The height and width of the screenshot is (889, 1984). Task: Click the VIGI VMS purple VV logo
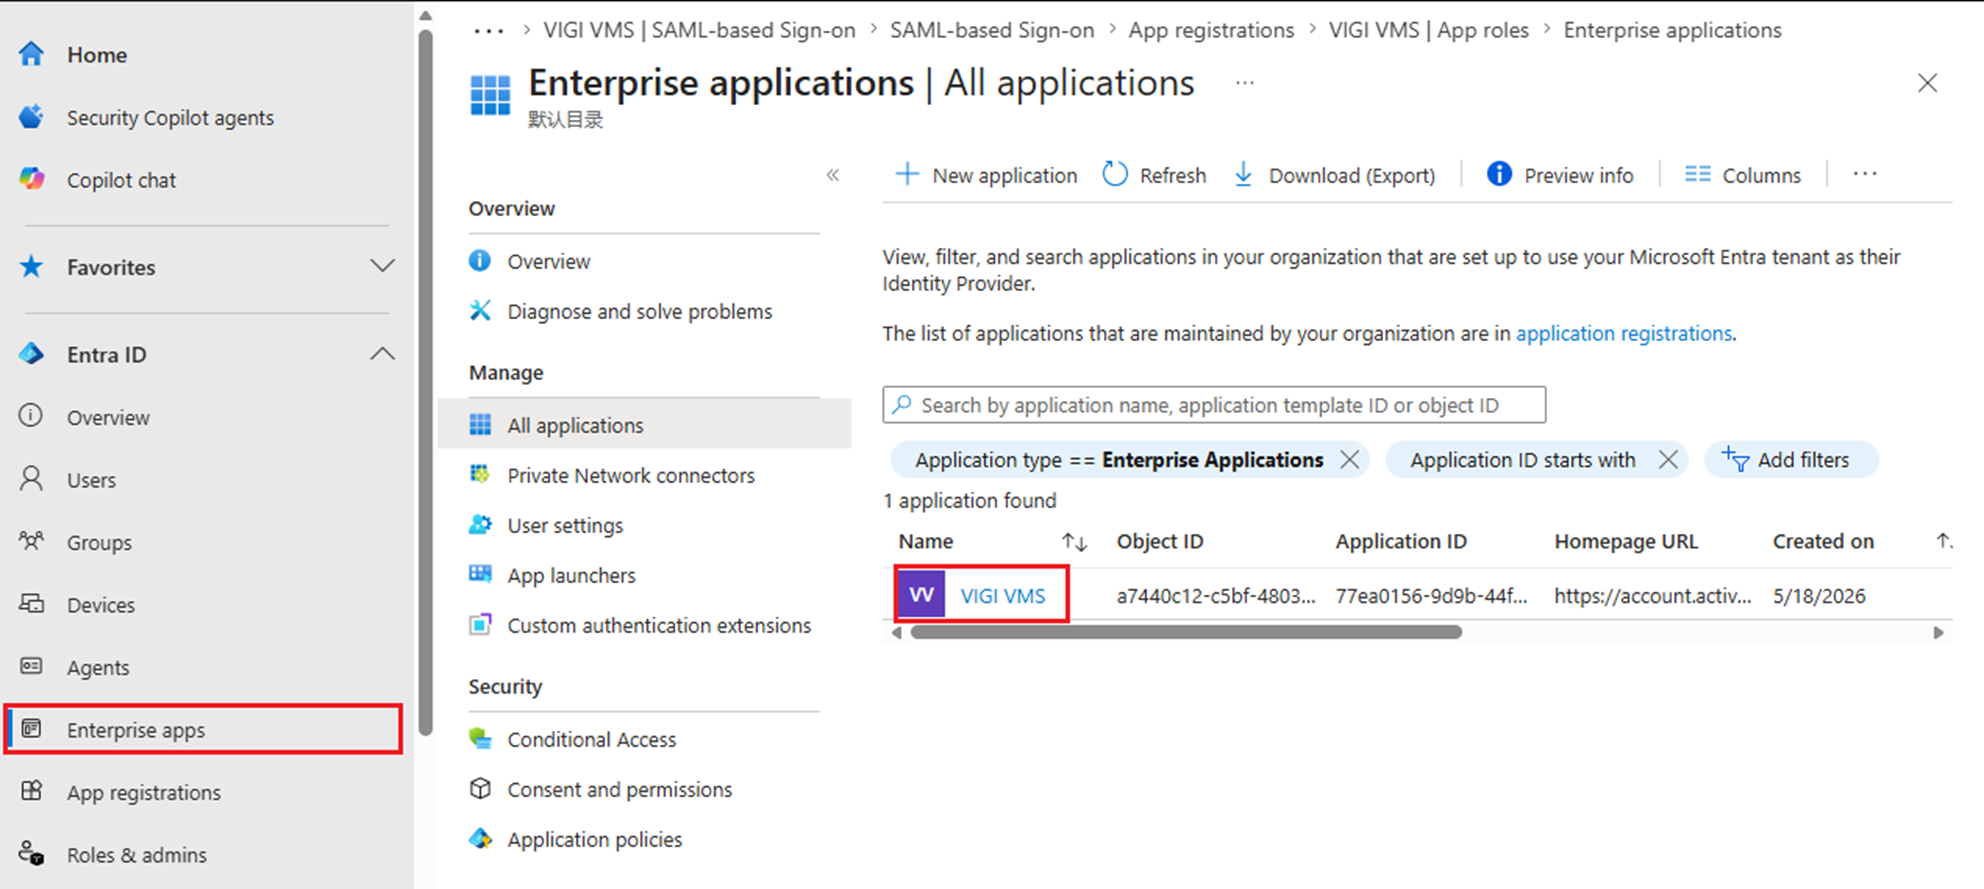coord(921,595)
